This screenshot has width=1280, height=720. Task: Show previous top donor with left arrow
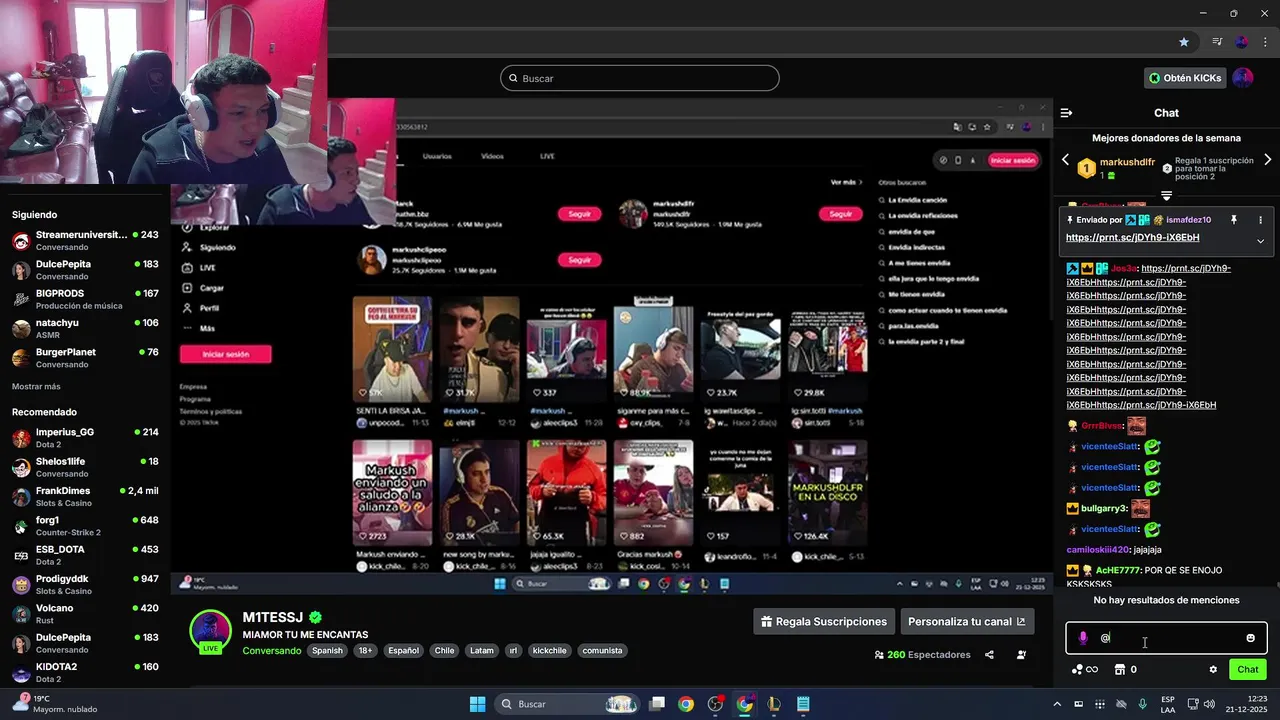click(x=1065, y=160)
